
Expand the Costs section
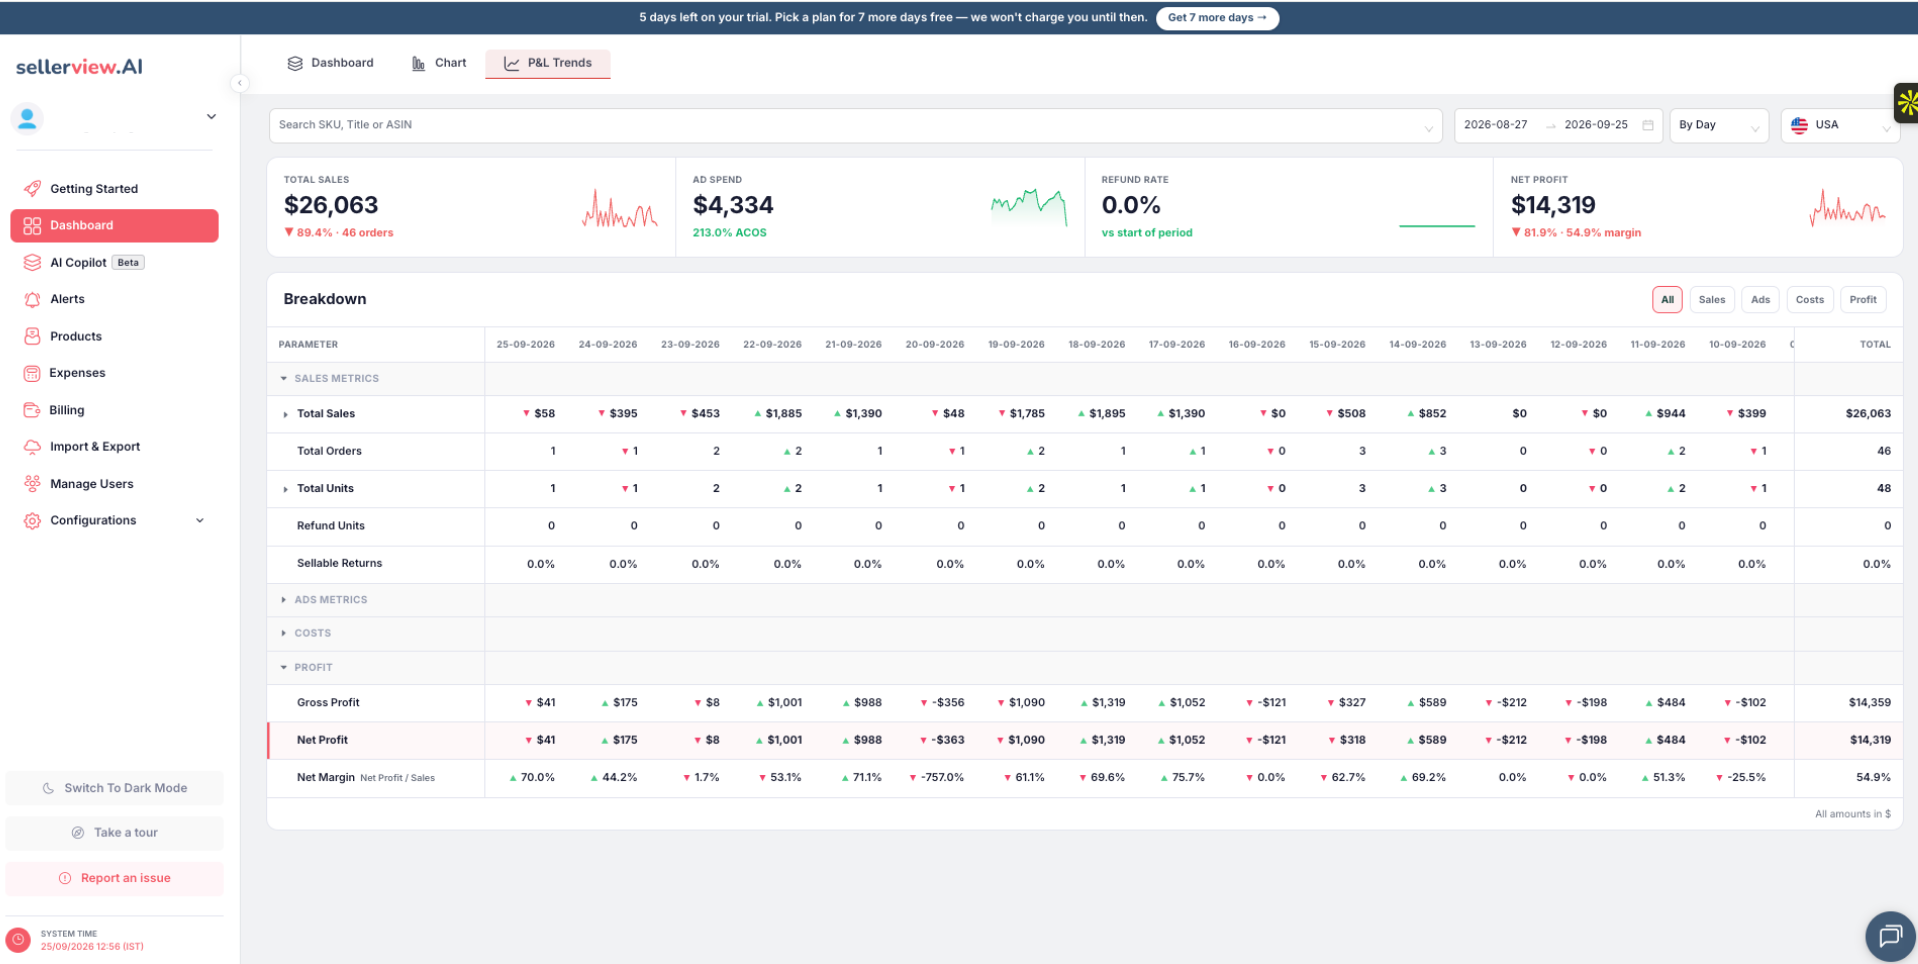284,633
